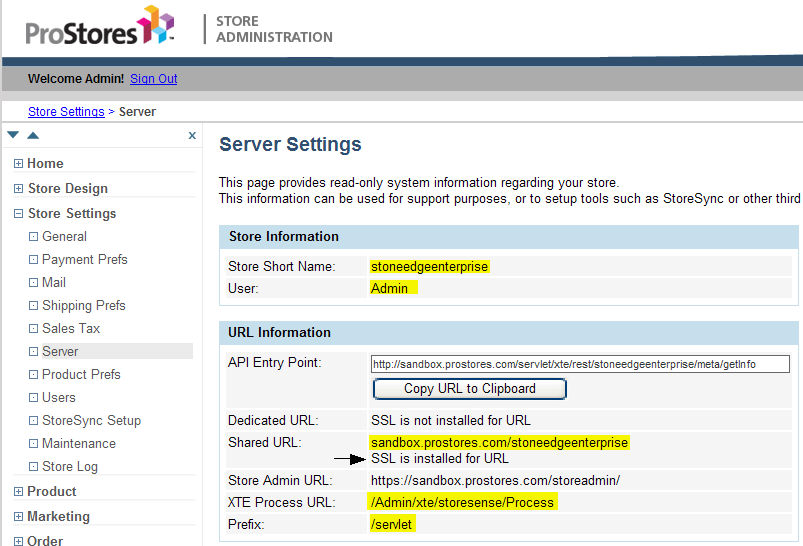Click the Sign Out link
Image resolution: width=803 pixels, height=546 pixels.
click(154, 79)
